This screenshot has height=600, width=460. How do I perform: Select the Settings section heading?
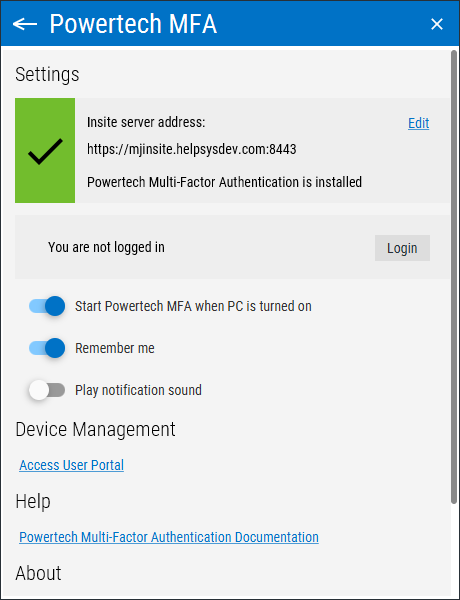[47, 74]
